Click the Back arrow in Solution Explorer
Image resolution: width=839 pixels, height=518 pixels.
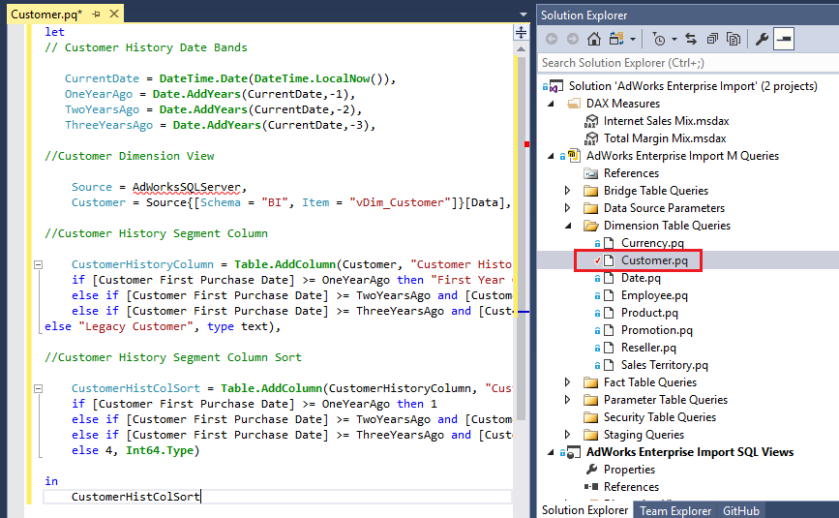tap(551, 39)
